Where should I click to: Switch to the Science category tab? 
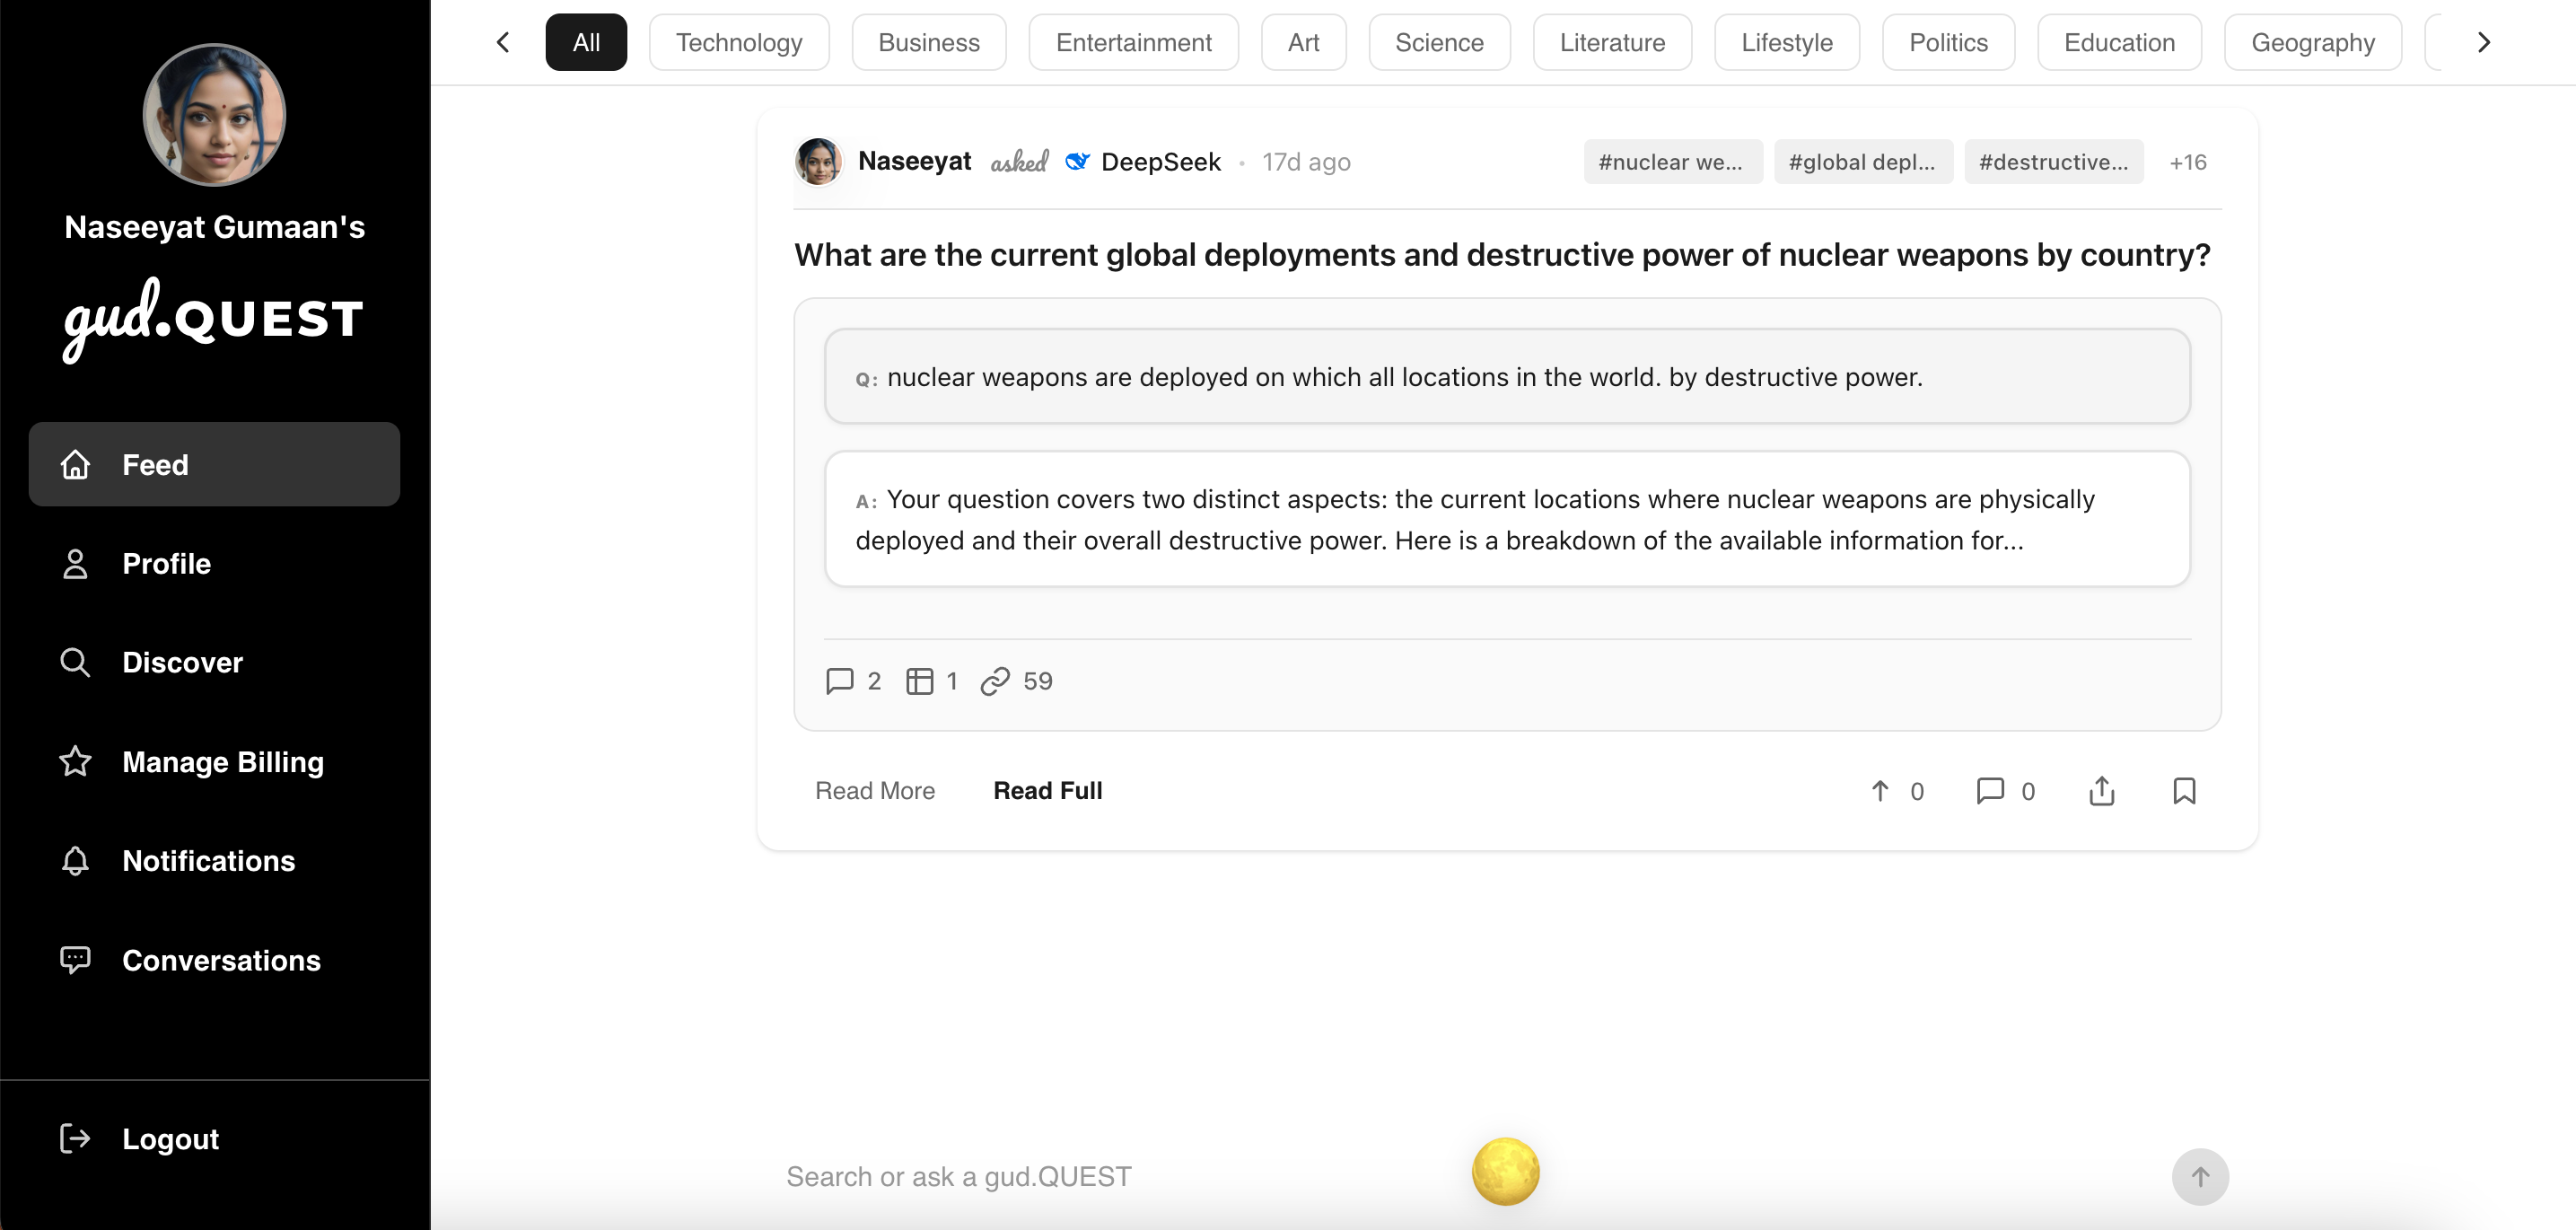point(1438,43)
